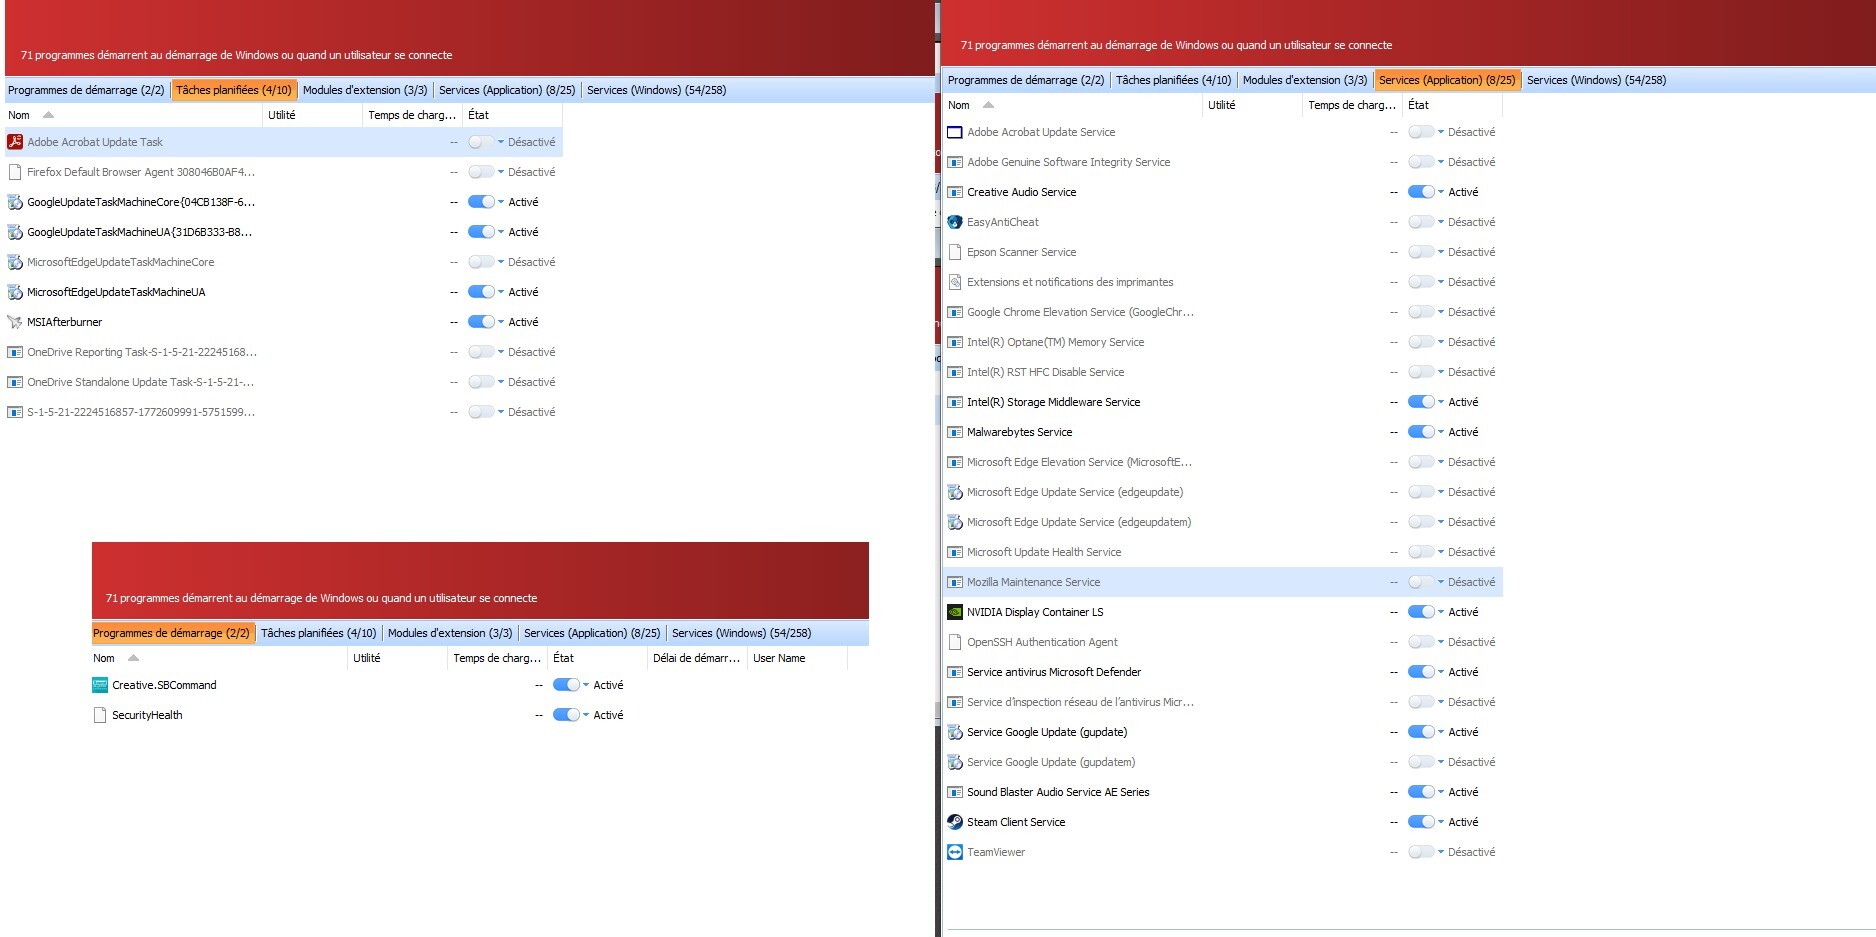Open state dropdown arrow for Service antivirus Microsoft Defender
The width and height of the screenshot is (1876, 937).
(1441, 672)
